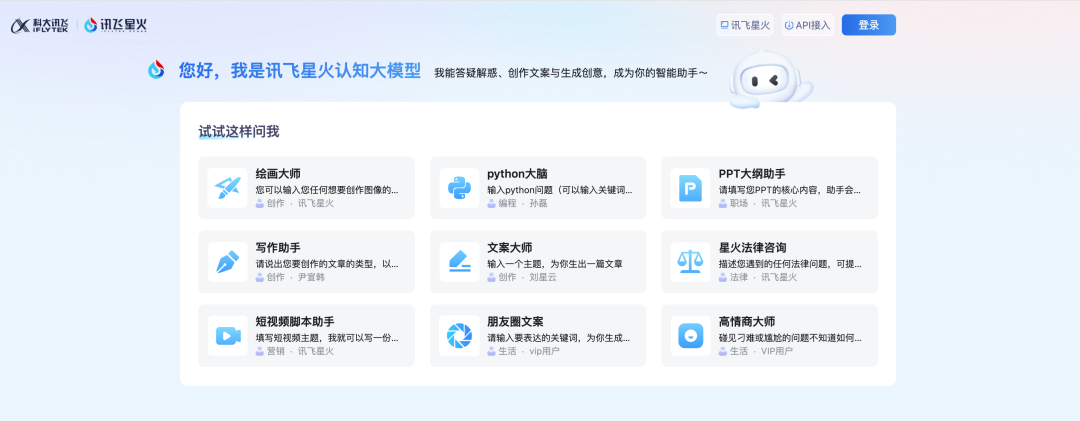Click the robot mascot image
1080x421 pixels.
tap(770, 79)
